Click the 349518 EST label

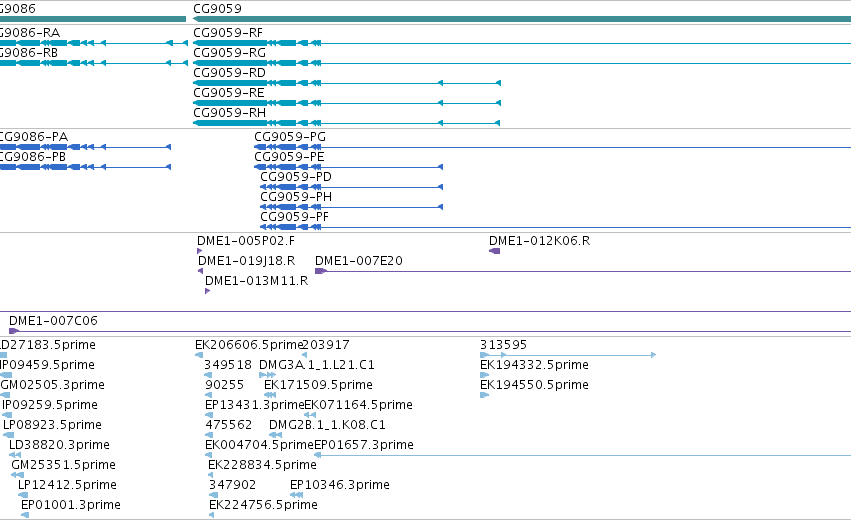228,365
